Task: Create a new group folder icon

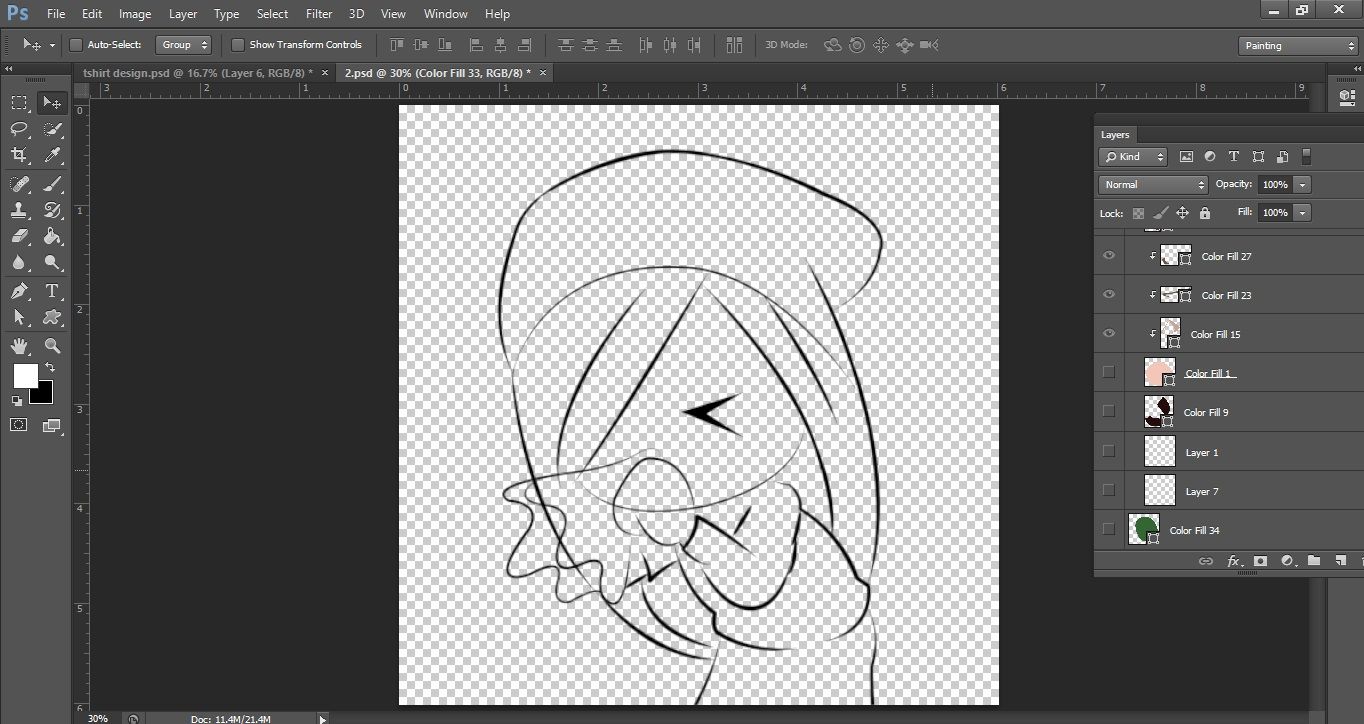Action: coord(1314,561)
